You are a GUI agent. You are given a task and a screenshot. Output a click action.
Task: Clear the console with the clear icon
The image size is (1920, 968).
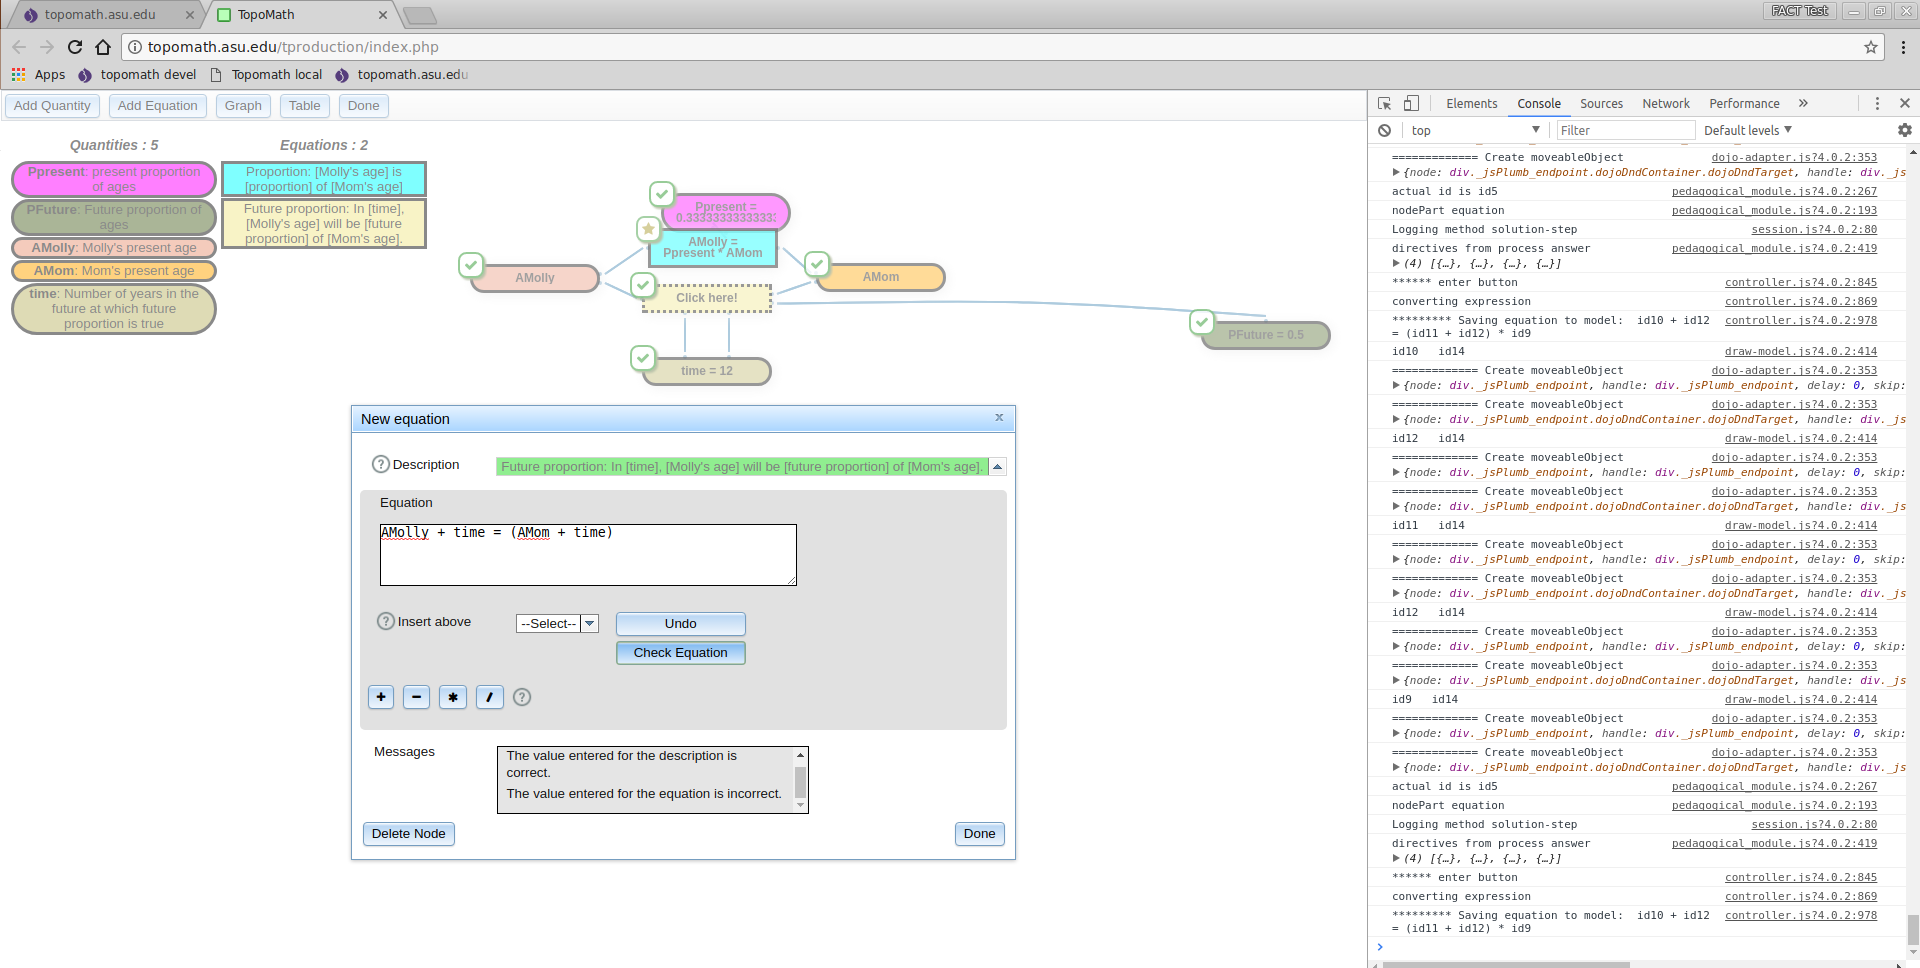coord(1384,130)
